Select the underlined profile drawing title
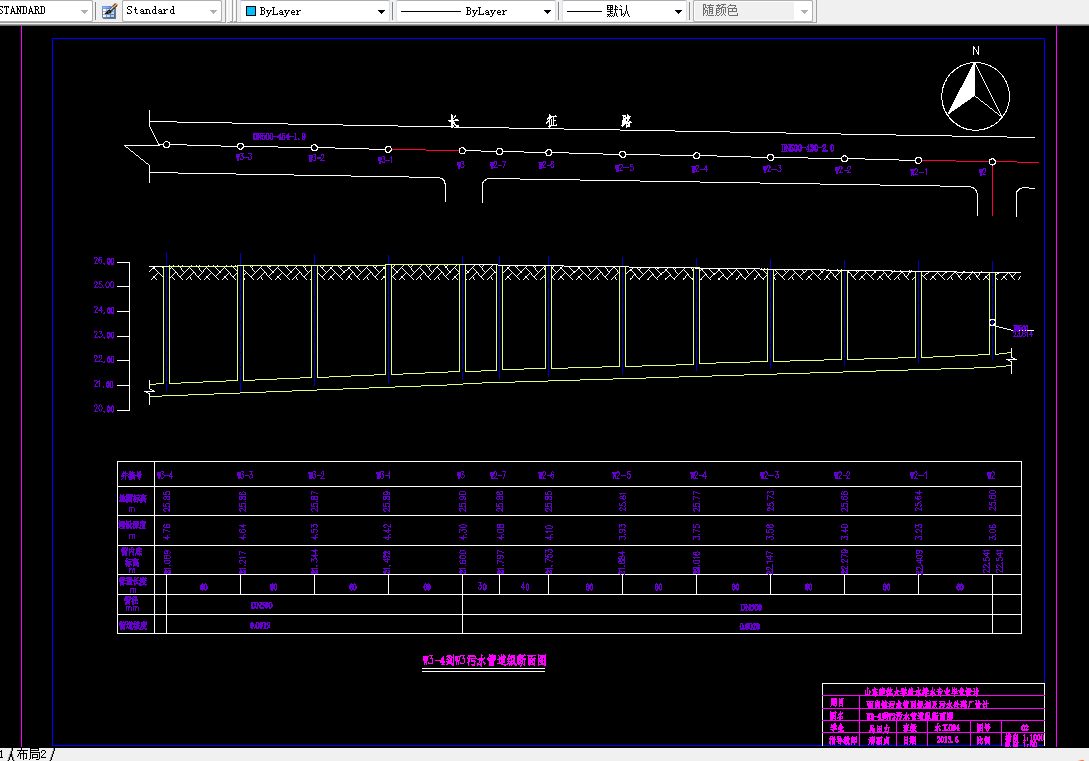 coord(484,661)
